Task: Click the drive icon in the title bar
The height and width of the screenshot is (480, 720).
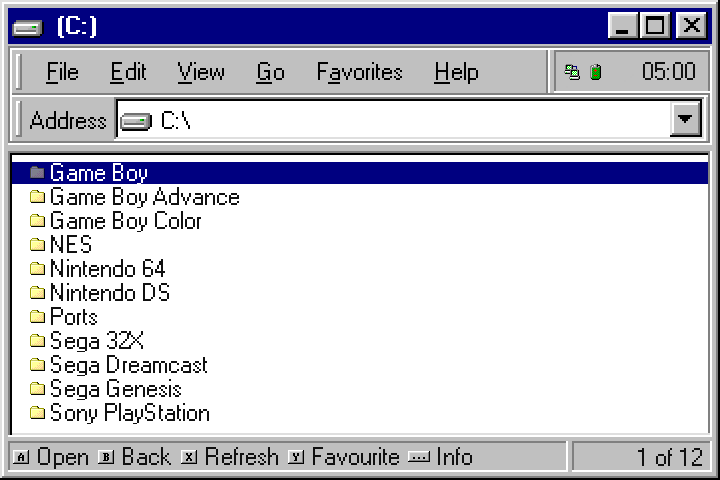Action: [x=28, y=28]
